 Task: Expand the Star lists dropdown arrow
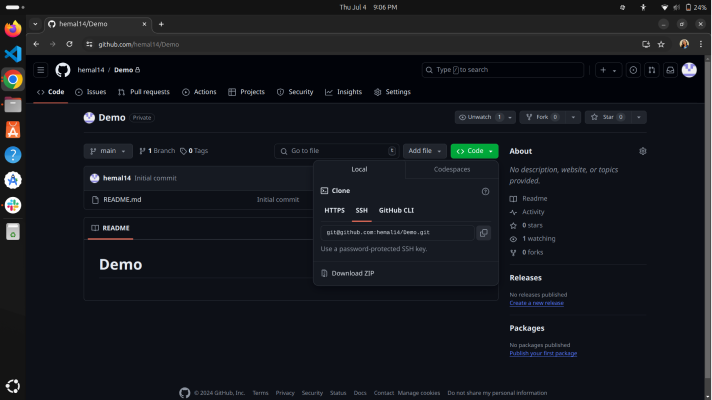(x=638, y=117)
